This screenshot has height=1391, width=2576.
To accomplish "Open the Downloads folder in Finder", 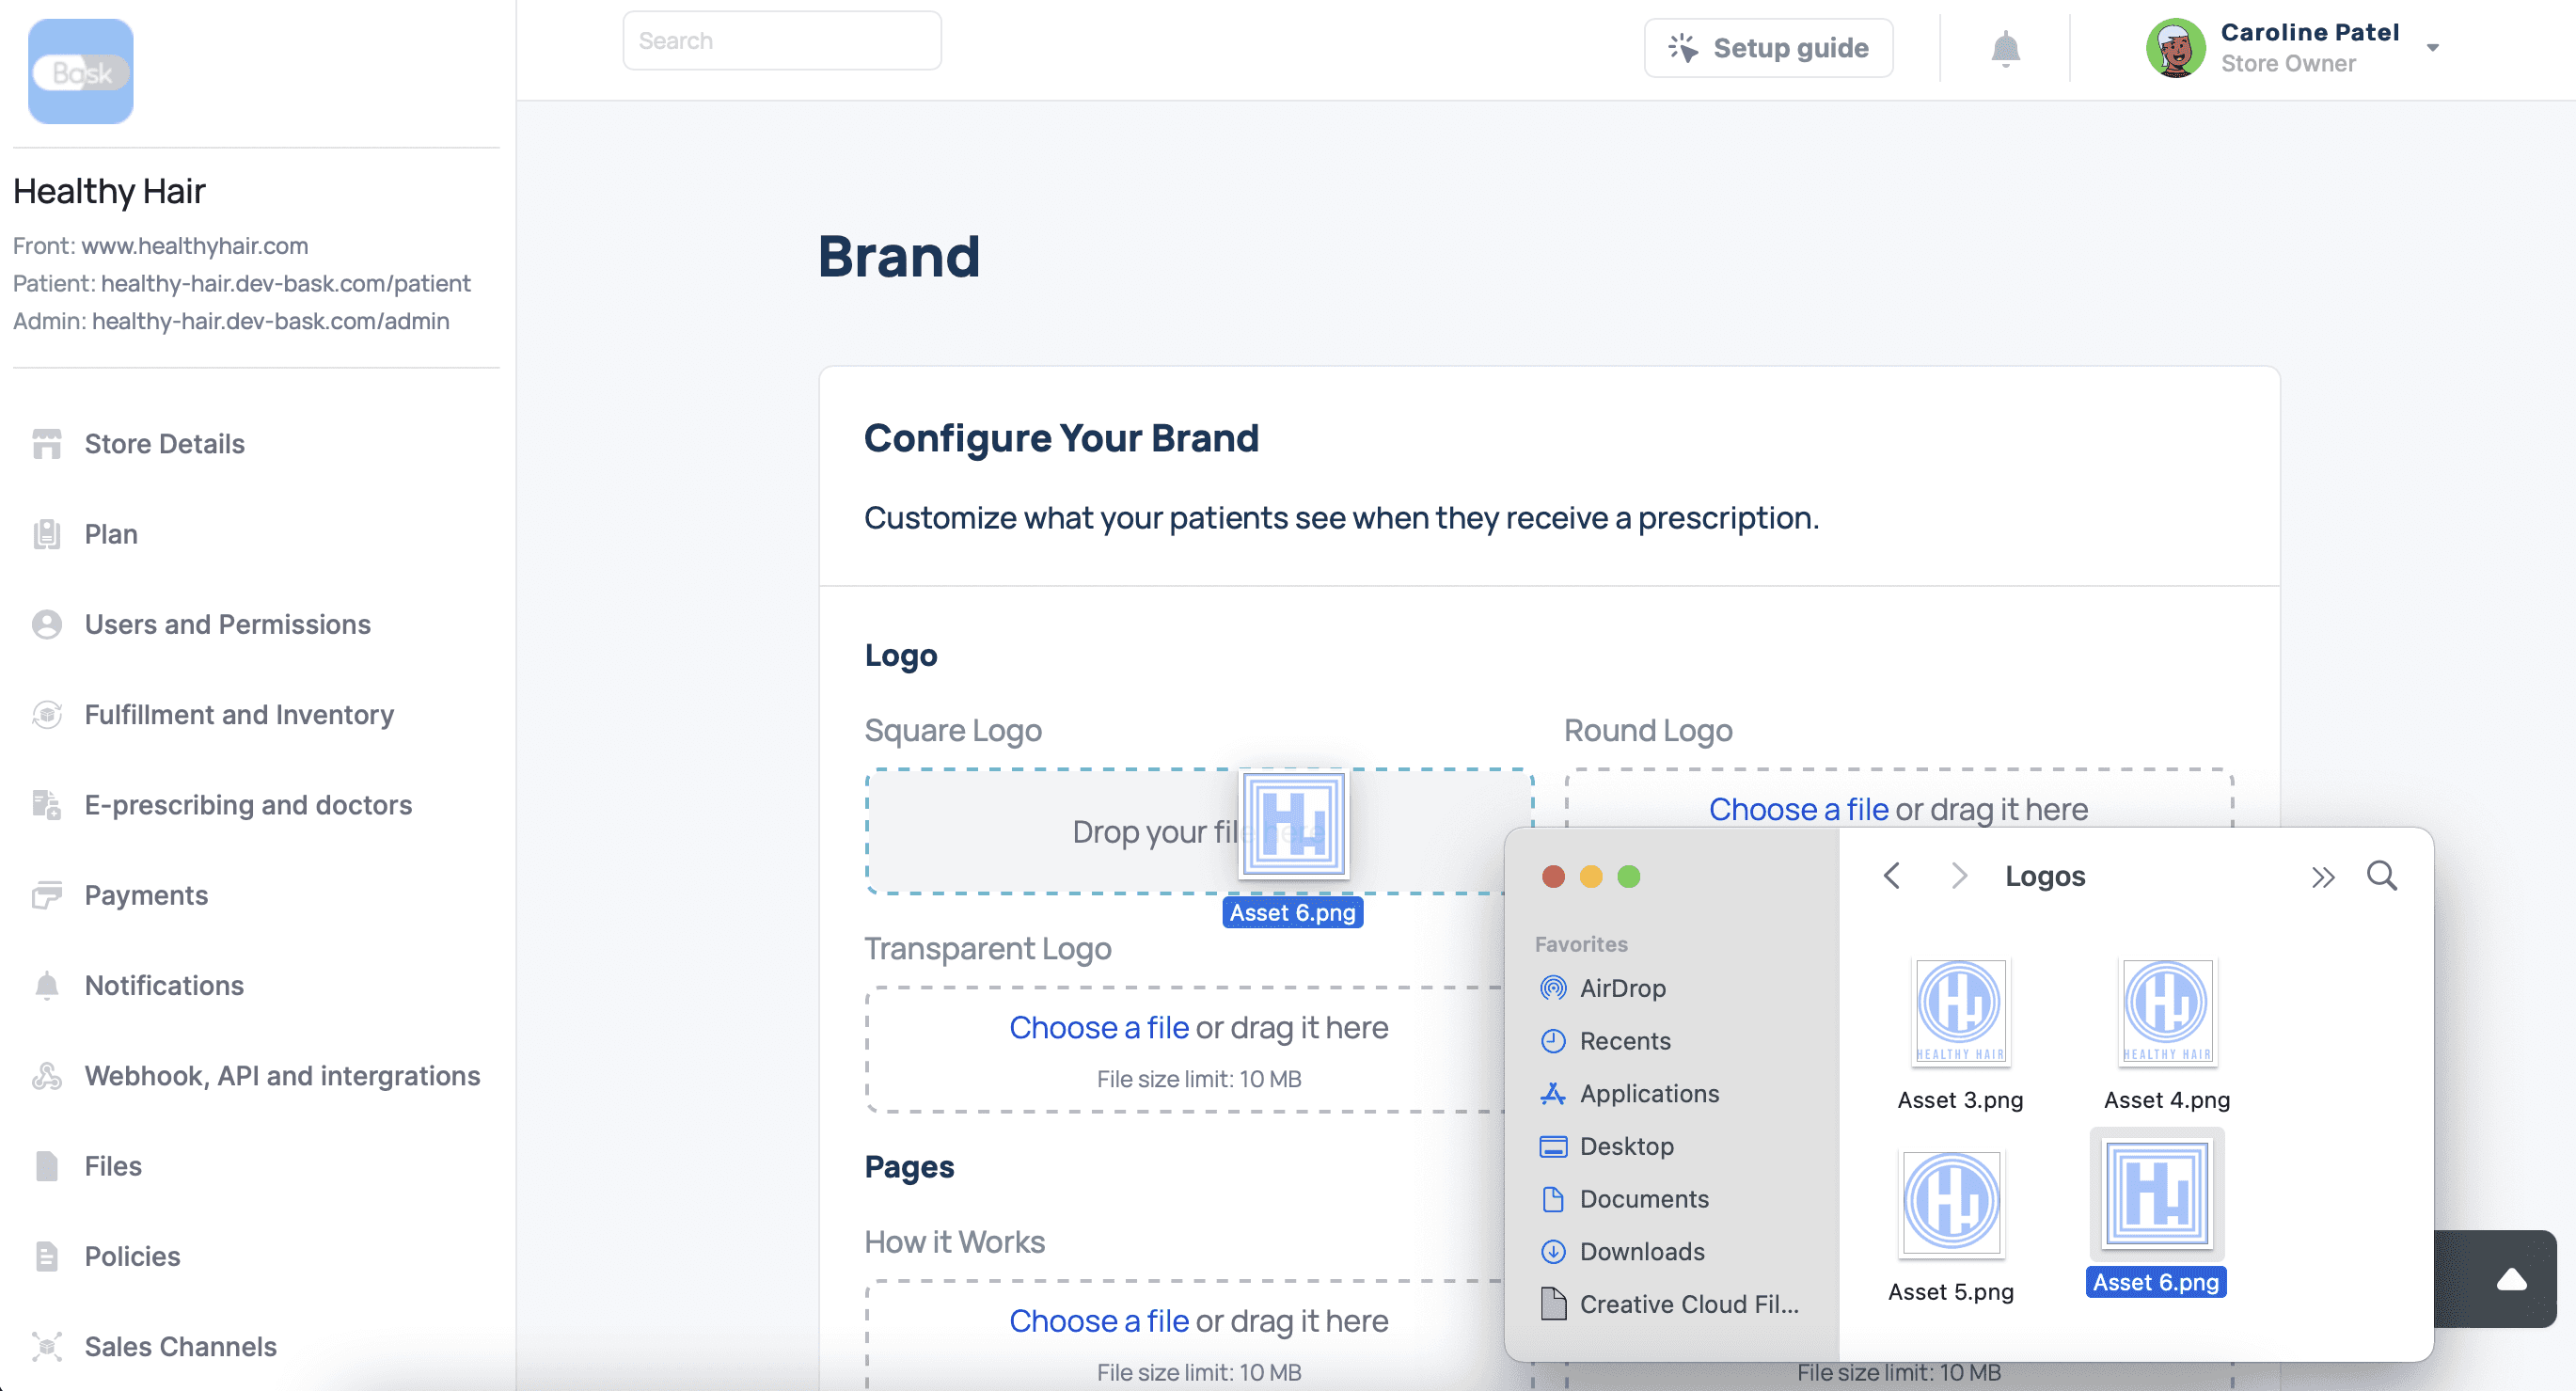I will (1641, 1252).
